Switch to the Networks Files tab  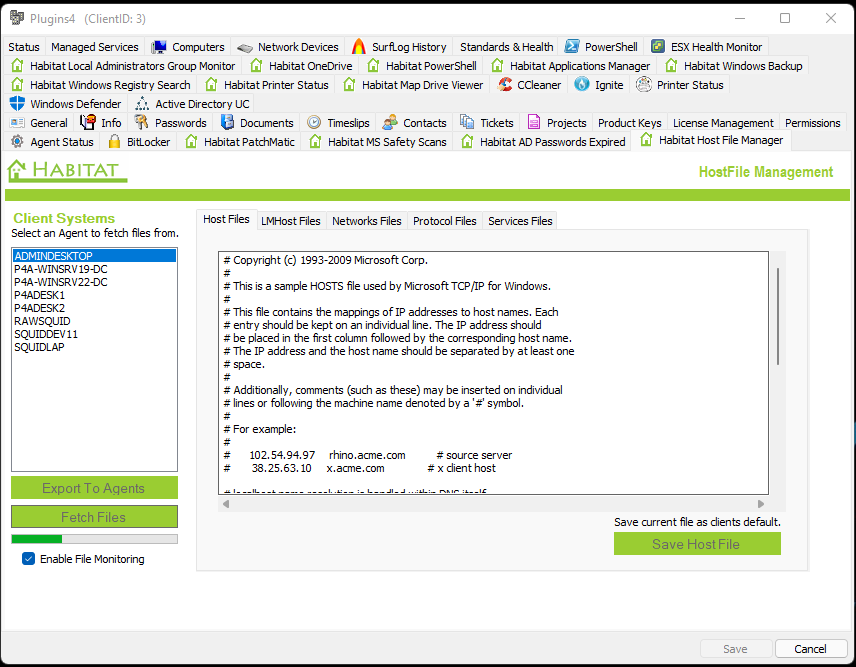[x=366, y=221]
